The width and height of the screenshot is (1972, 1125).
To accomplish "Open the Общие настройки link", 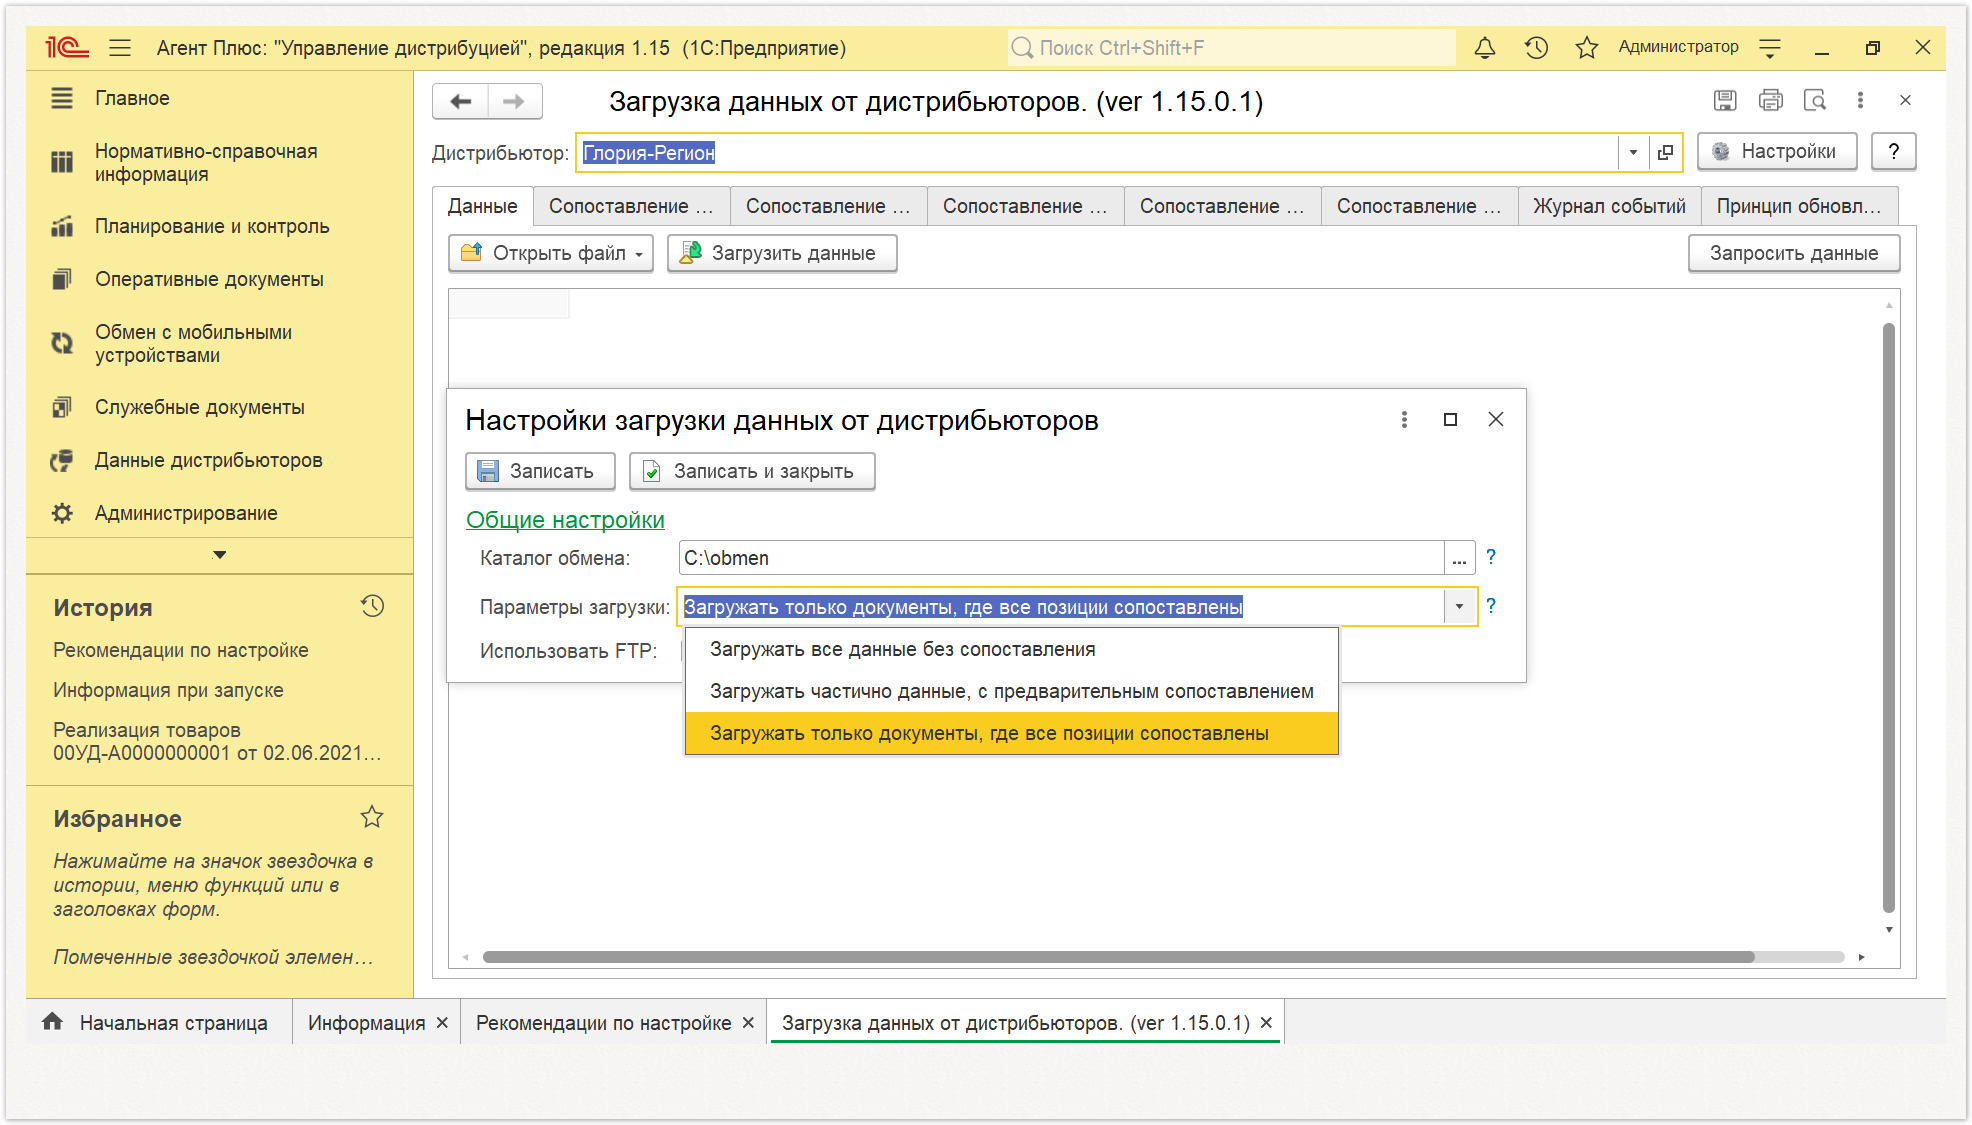I will (x=565, y=520).
